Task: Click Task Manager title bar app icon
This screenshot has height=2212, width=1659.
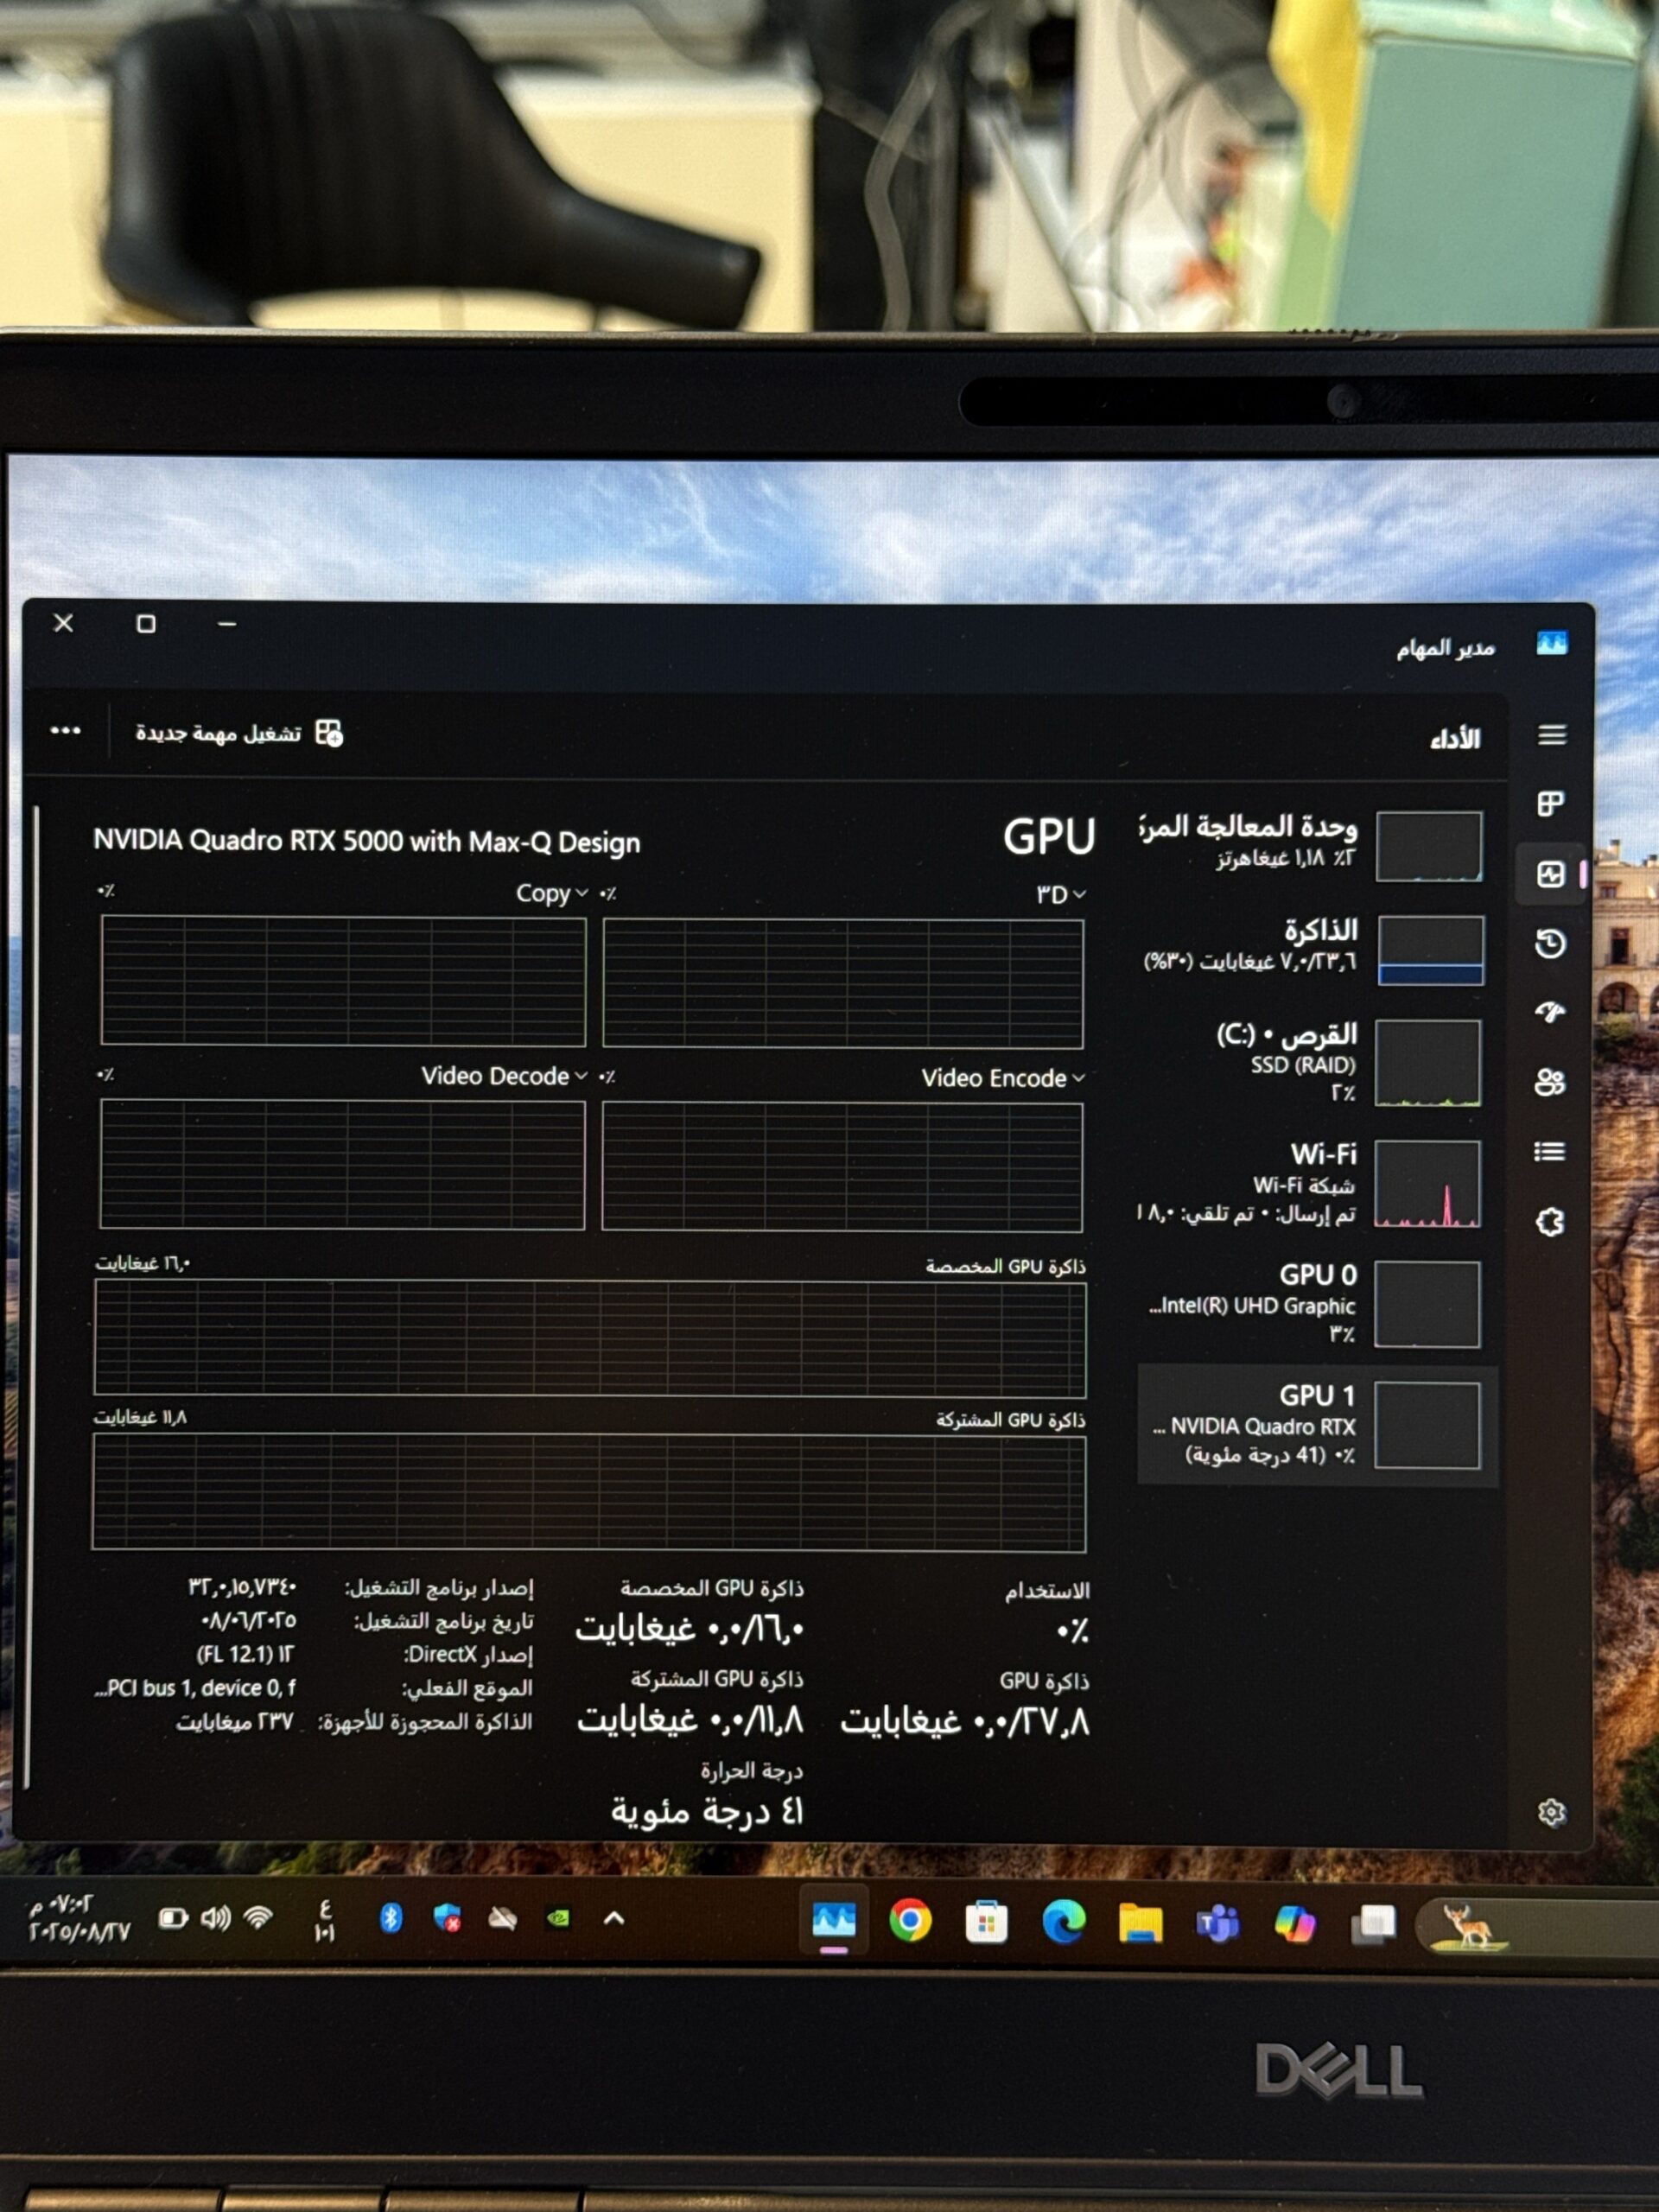Action: pos(1551,643)
